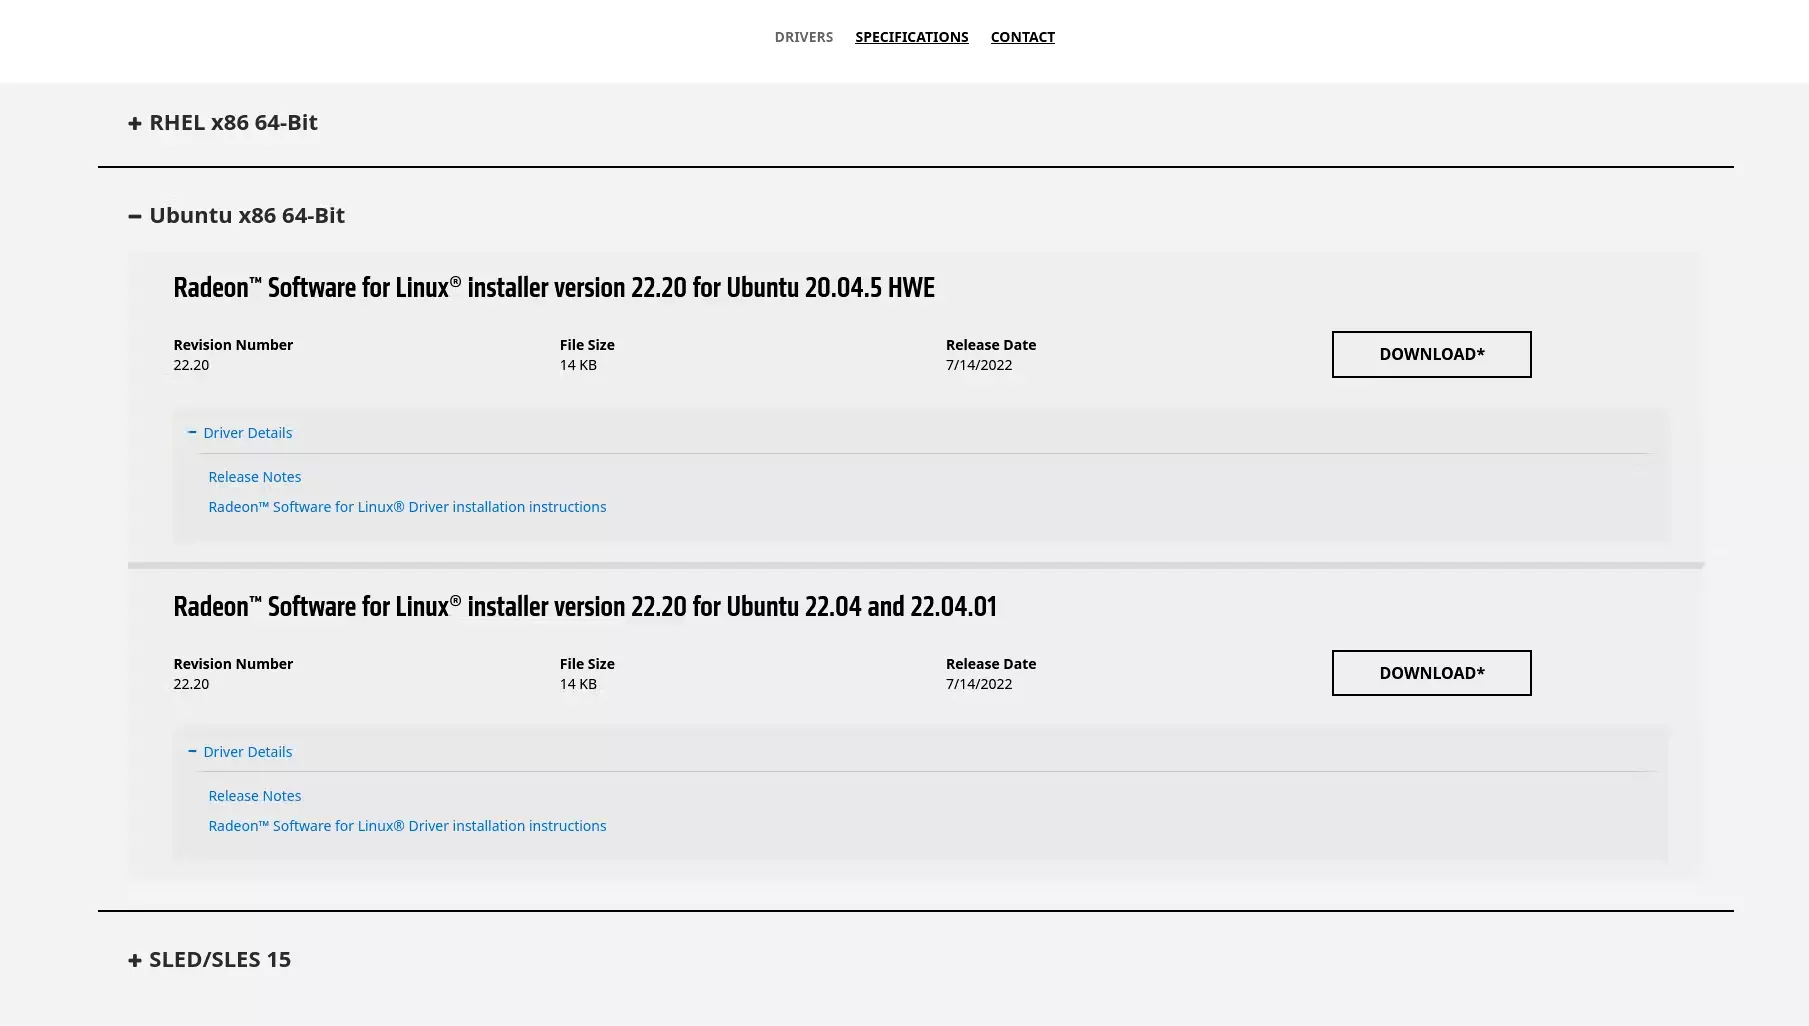Click the minus icon next to first Driver Details
Viewport: 1809px width, 1026px height.
[x=191, y=432]
